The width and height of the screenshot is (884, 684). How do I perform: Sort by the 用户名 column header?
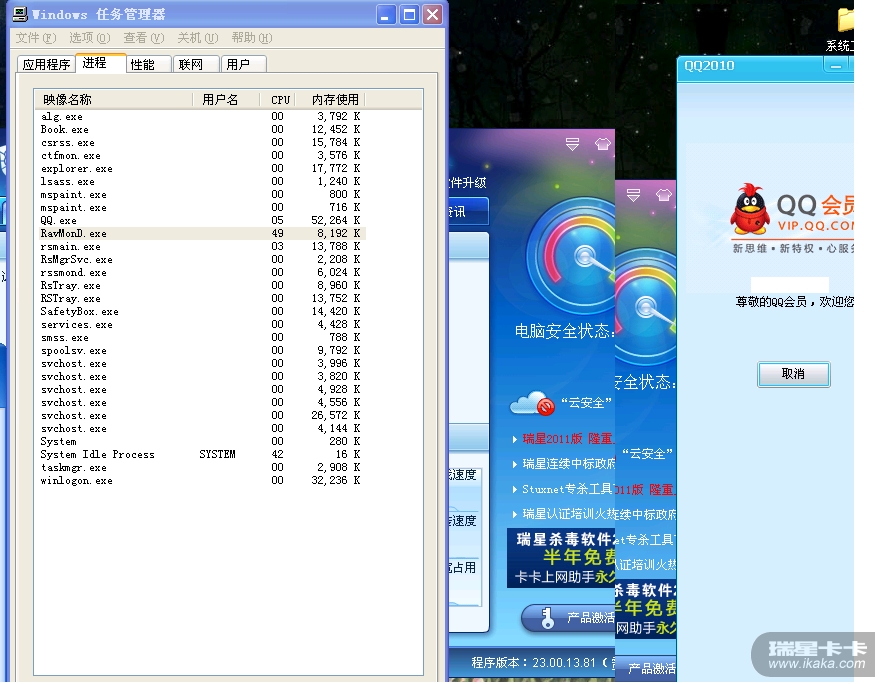[226, 100]
